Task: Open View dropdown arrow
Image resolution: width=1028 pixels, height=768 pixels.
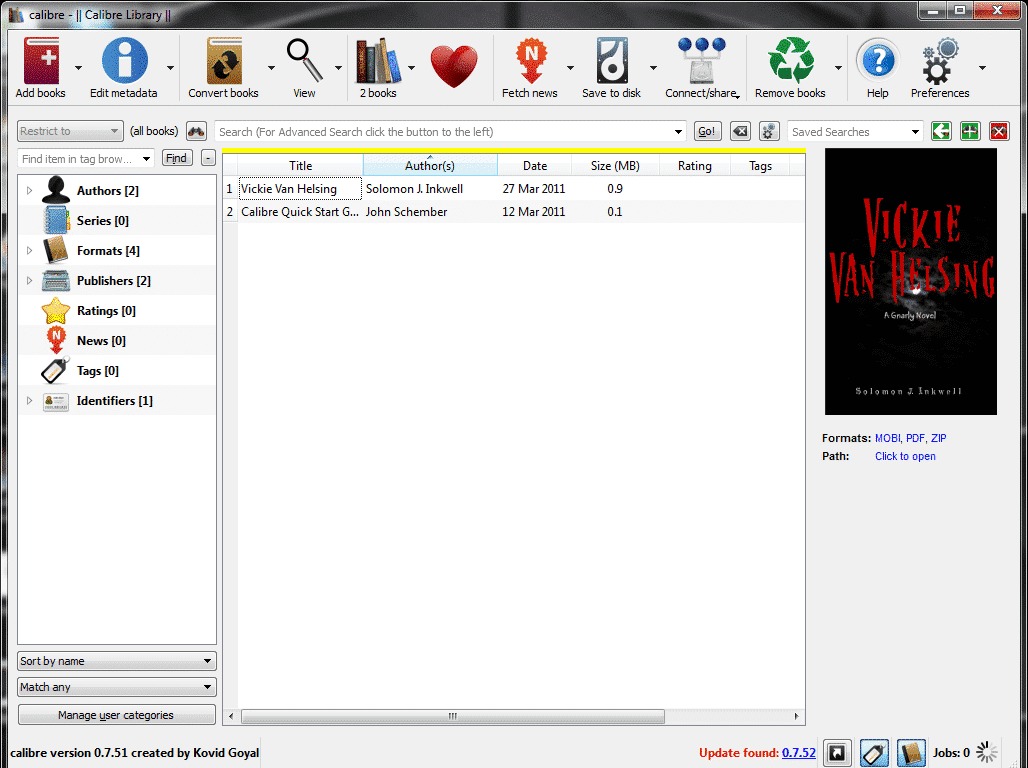Action: click(x=338, y=68)
